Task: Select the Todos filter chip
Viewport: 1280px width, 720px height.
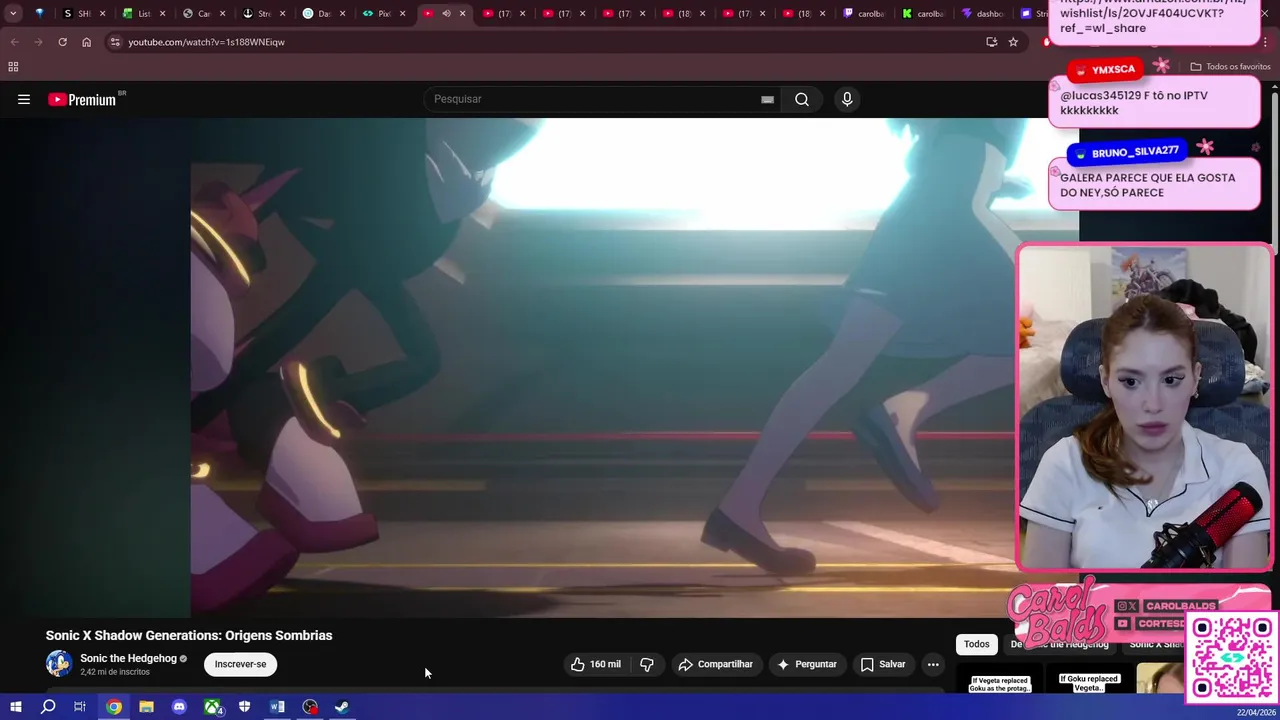Action: (x=977, y=644)
